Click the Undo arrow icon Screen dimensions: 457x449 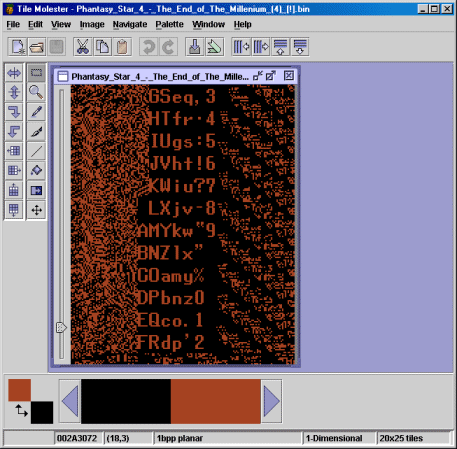tap(148, 47)
